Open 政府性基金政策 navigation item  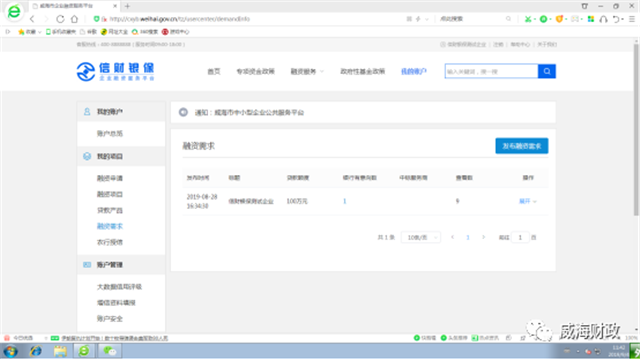[362, 71]
